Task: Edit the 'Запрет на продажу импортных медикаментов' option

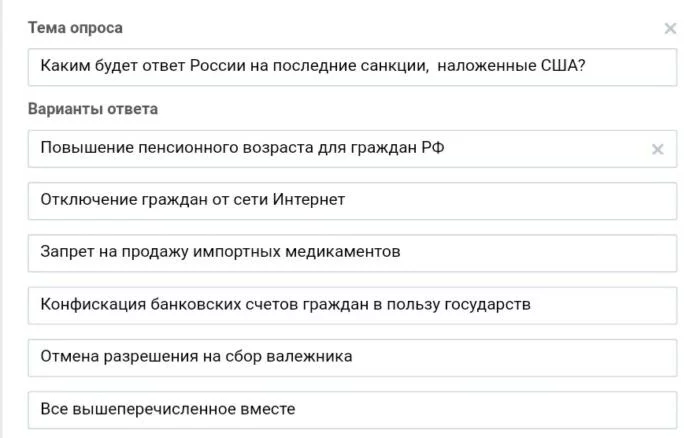Action: [352, 253]
